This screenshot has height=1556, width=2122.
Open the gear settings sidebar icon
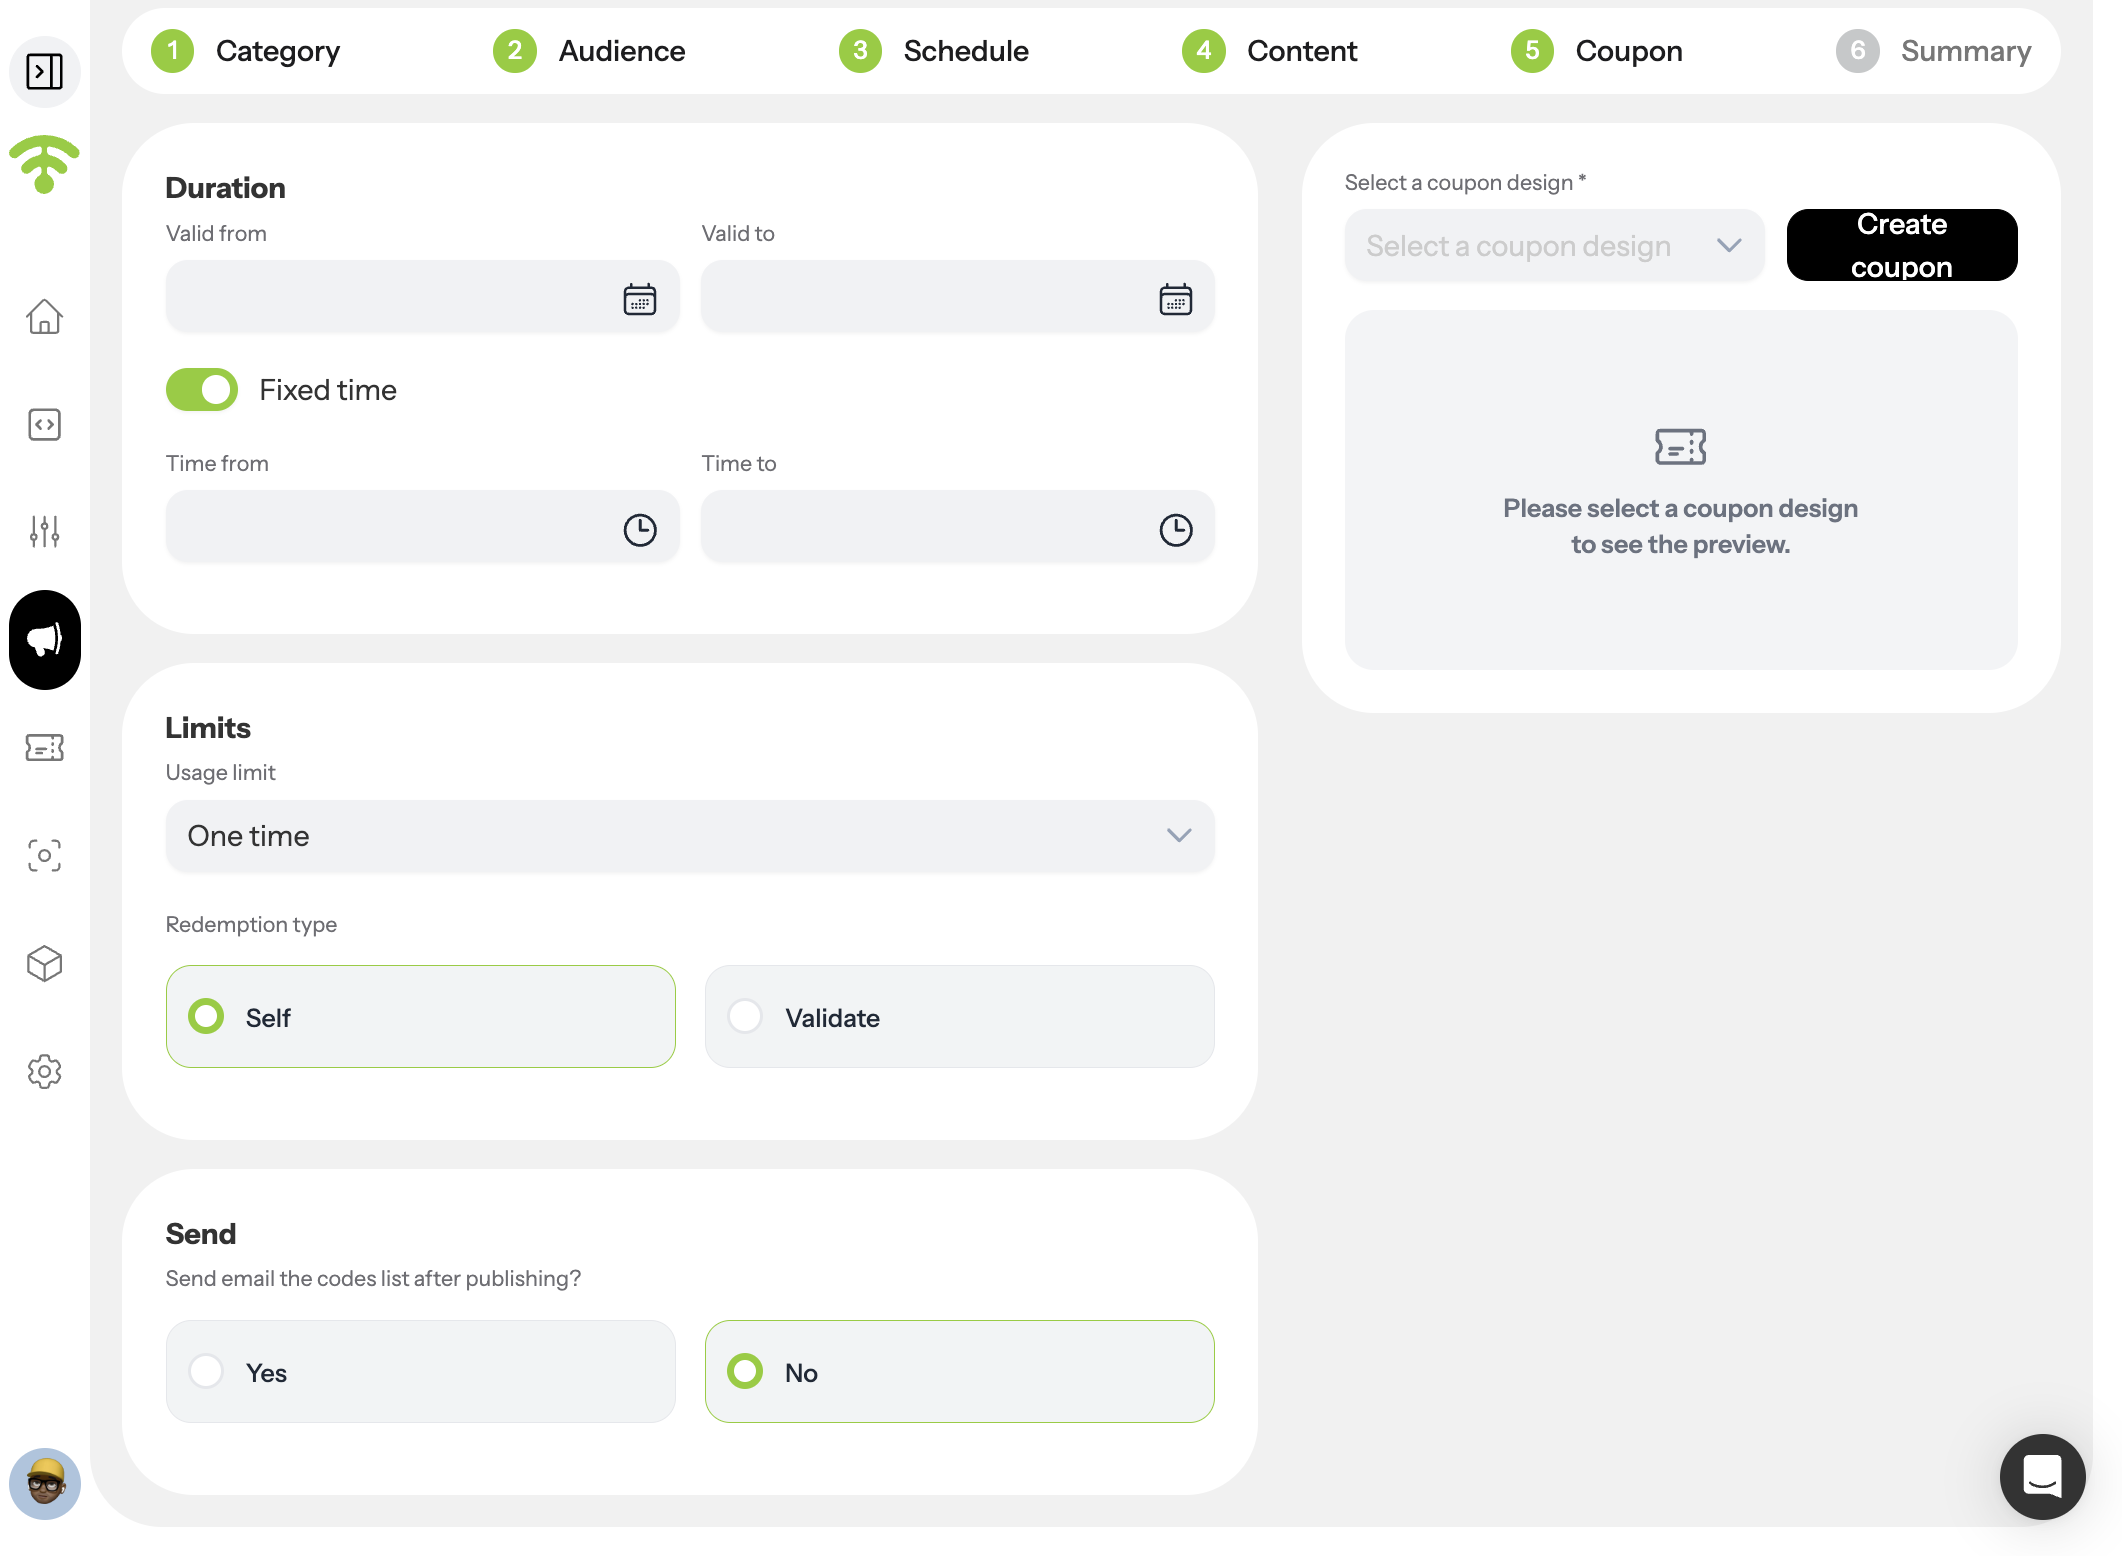click(44, 1072)
